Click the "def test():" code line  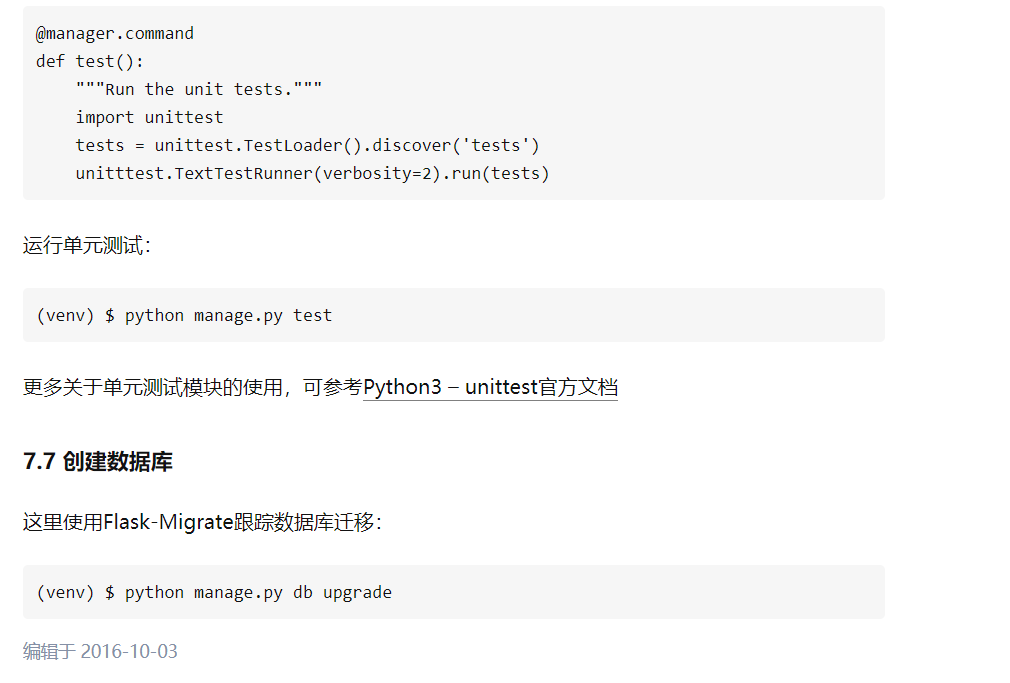pyautogui.click(x=90, y=61)
